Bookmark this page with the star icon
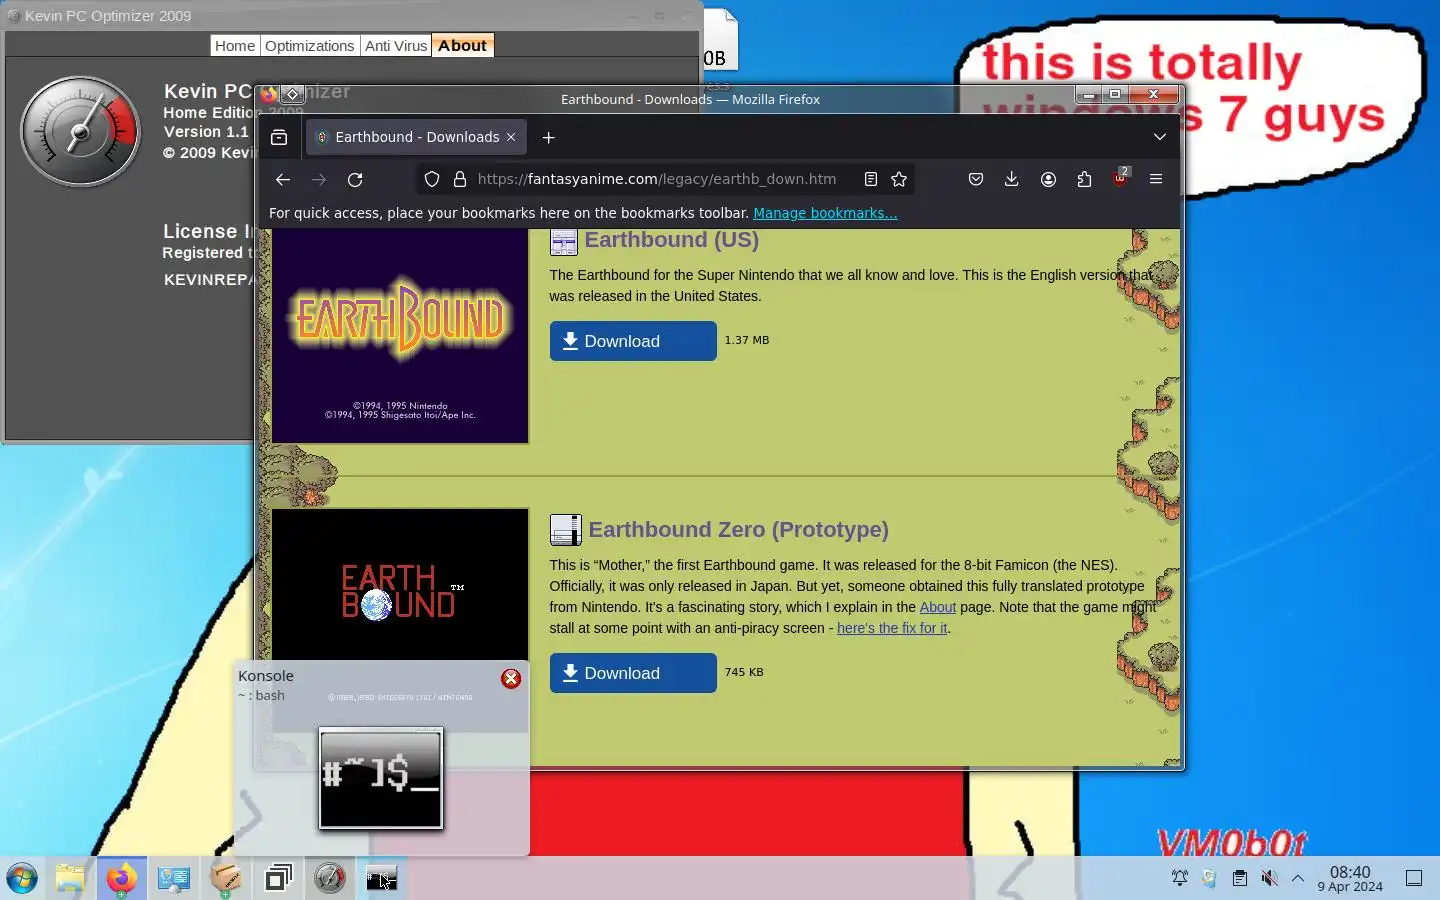 [899, 179]
